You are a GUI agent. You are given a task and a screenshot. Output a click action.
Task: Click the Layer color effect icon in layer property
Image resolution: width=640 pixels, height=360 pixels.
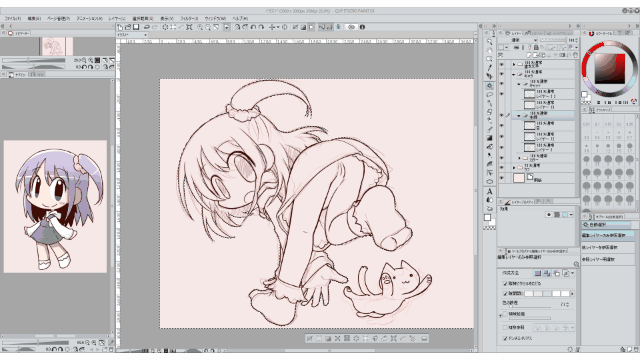click(564, 214)
